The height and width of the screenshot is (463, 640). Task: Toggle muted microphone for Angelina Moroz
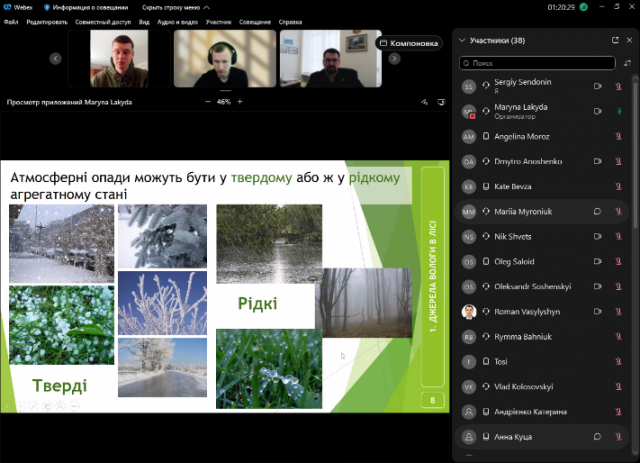(x=618, y=136)
